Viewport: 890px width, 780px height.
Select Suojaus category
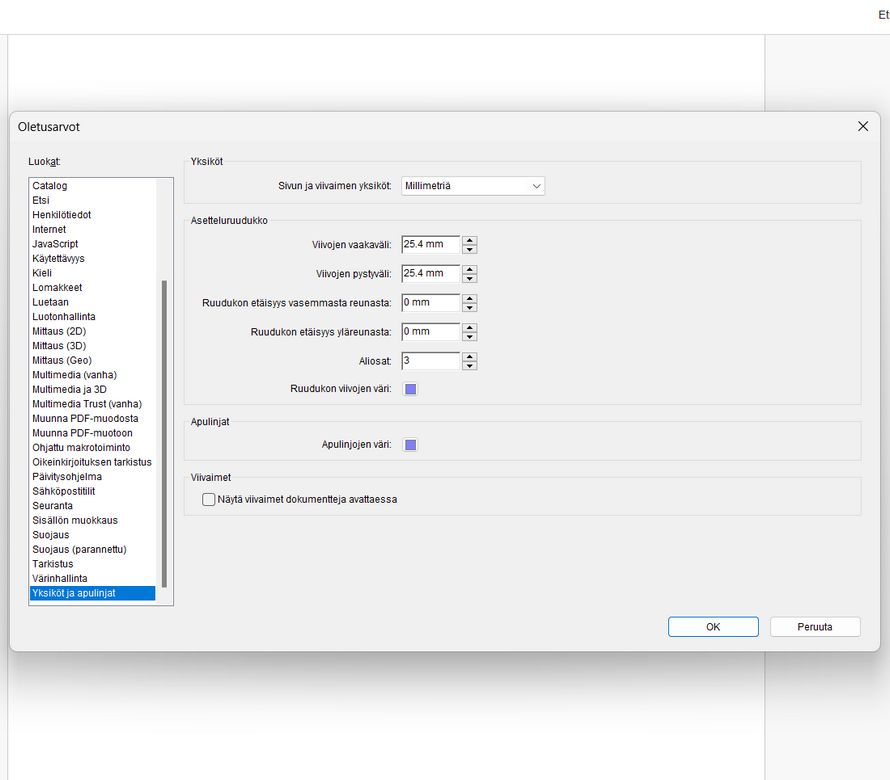tap(93, 535)
